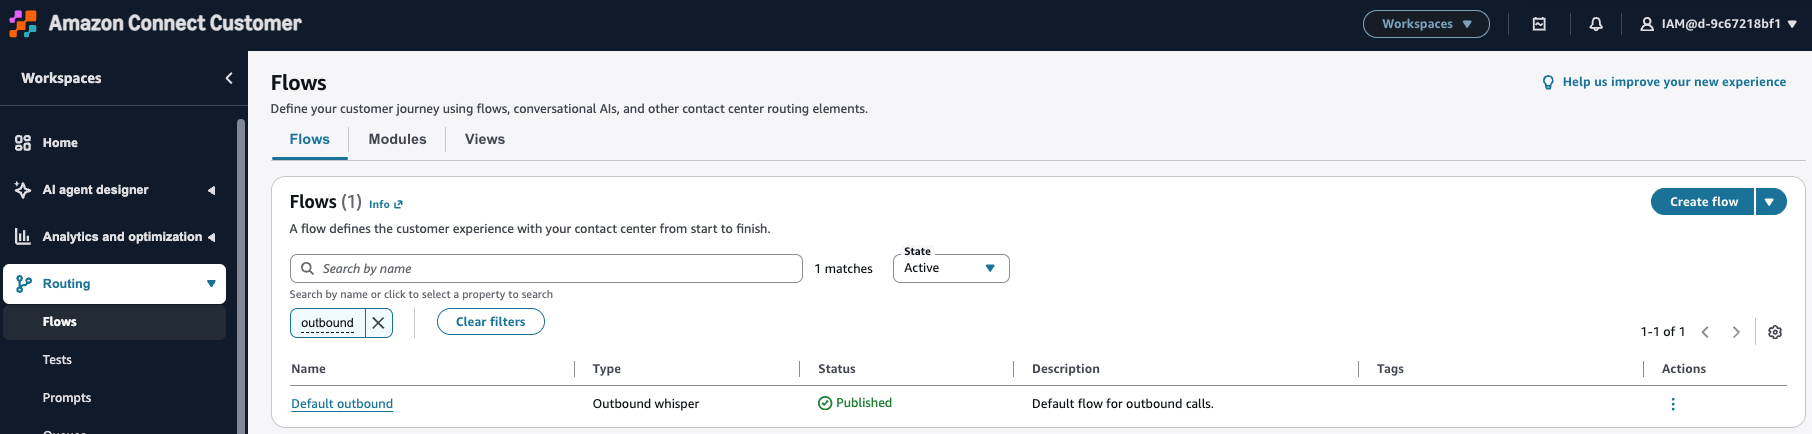Open the State Active dropdown
1812x434 pixels.
[951, 268]
